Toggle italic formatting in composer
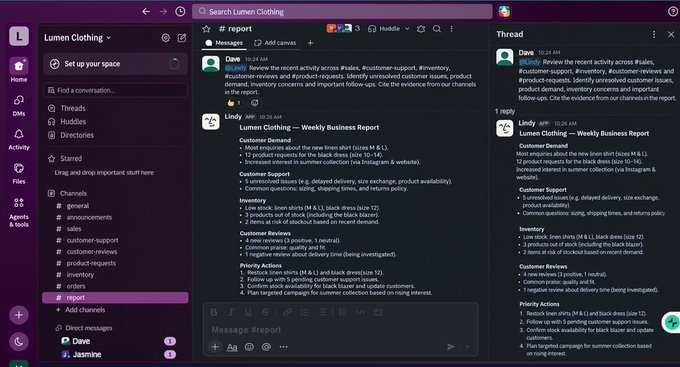 231,312
